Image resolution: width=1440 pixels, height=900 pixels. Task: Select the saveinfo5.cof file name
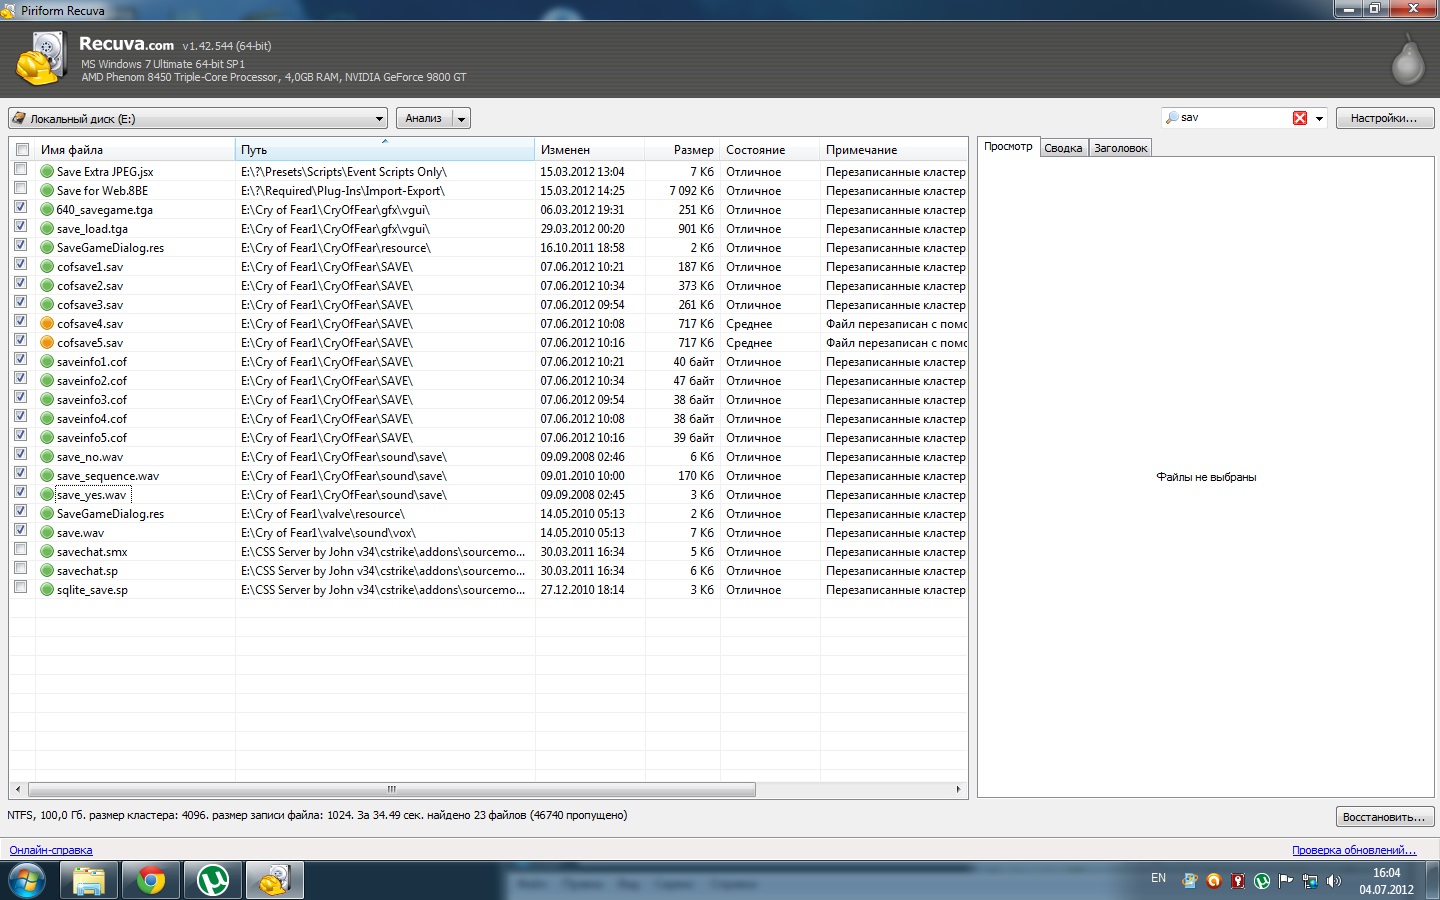click(x=92, y=438)
